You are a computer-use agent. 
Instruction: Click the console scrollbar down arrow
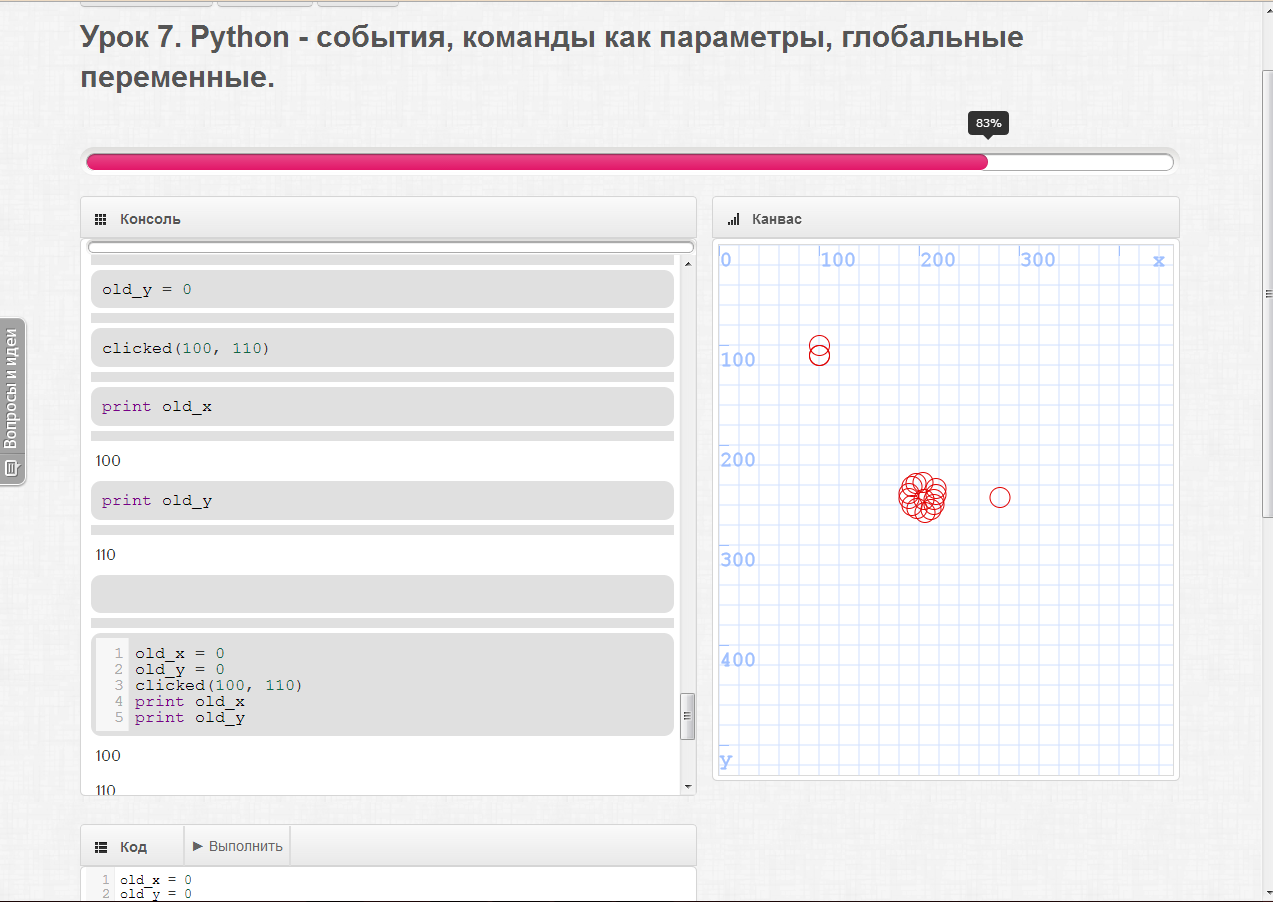(687, 787)
